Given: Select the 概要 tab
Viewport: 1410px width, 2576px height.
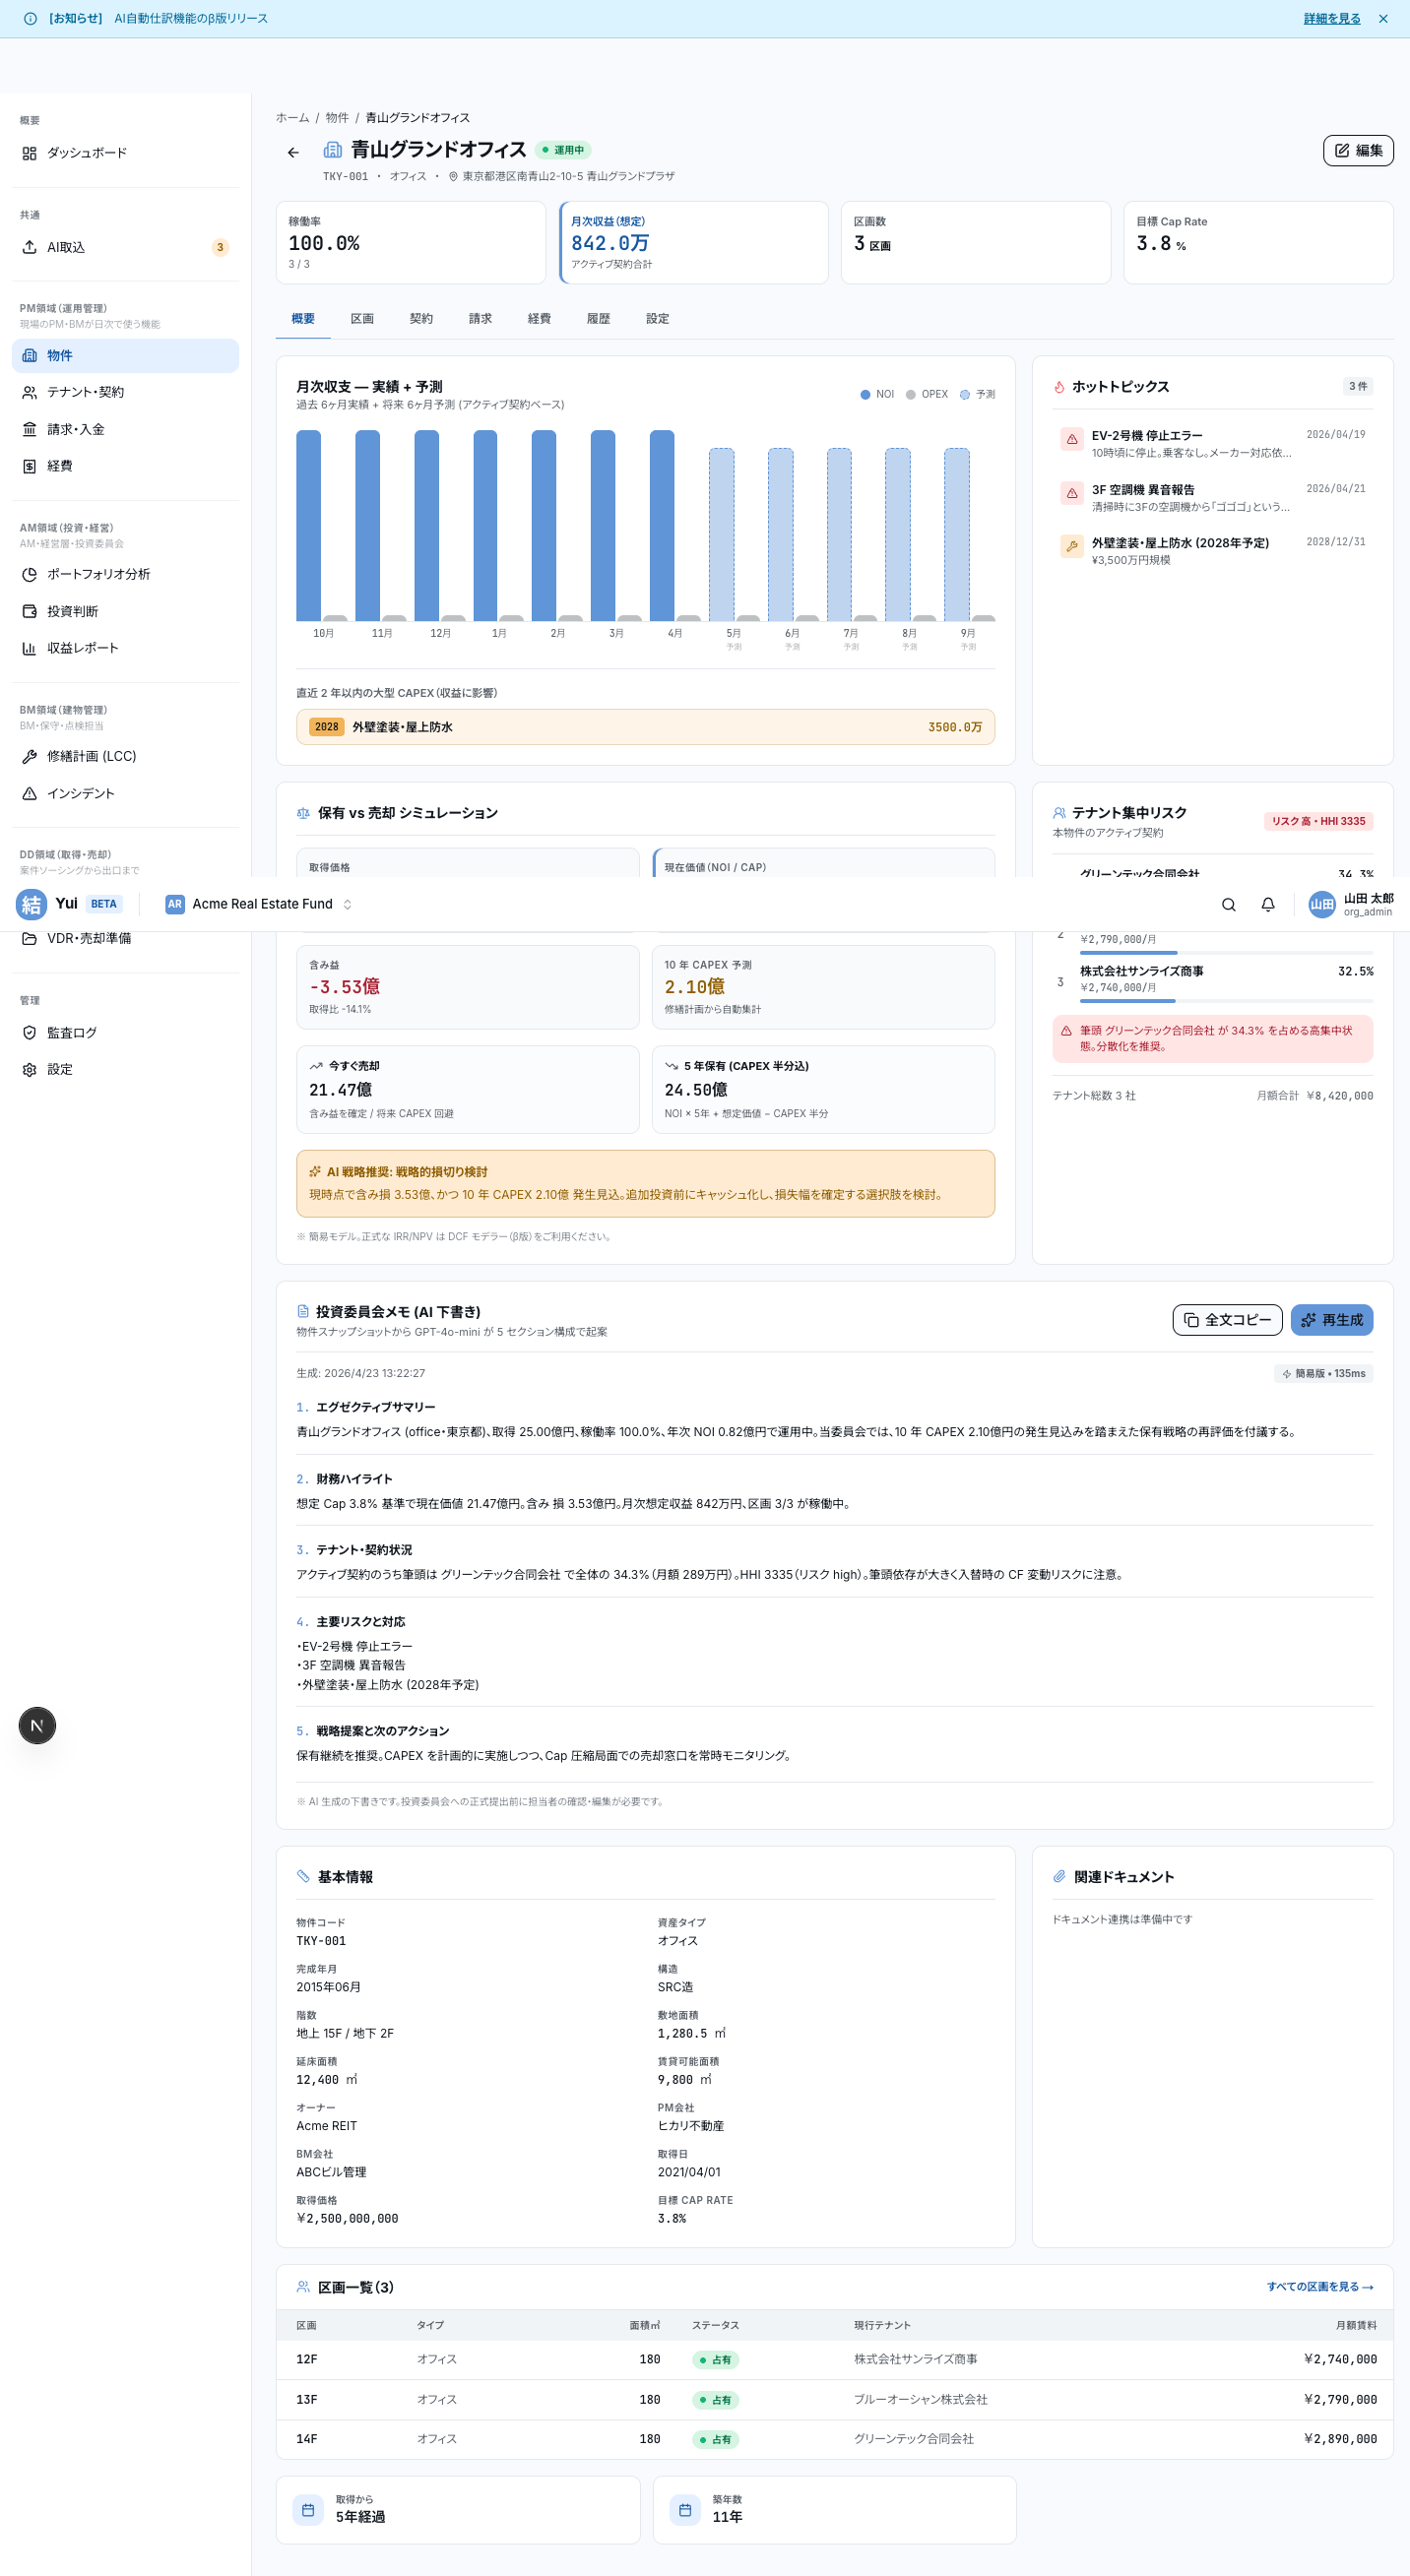Looking at the screenshot, I should (x=303, y=319).
